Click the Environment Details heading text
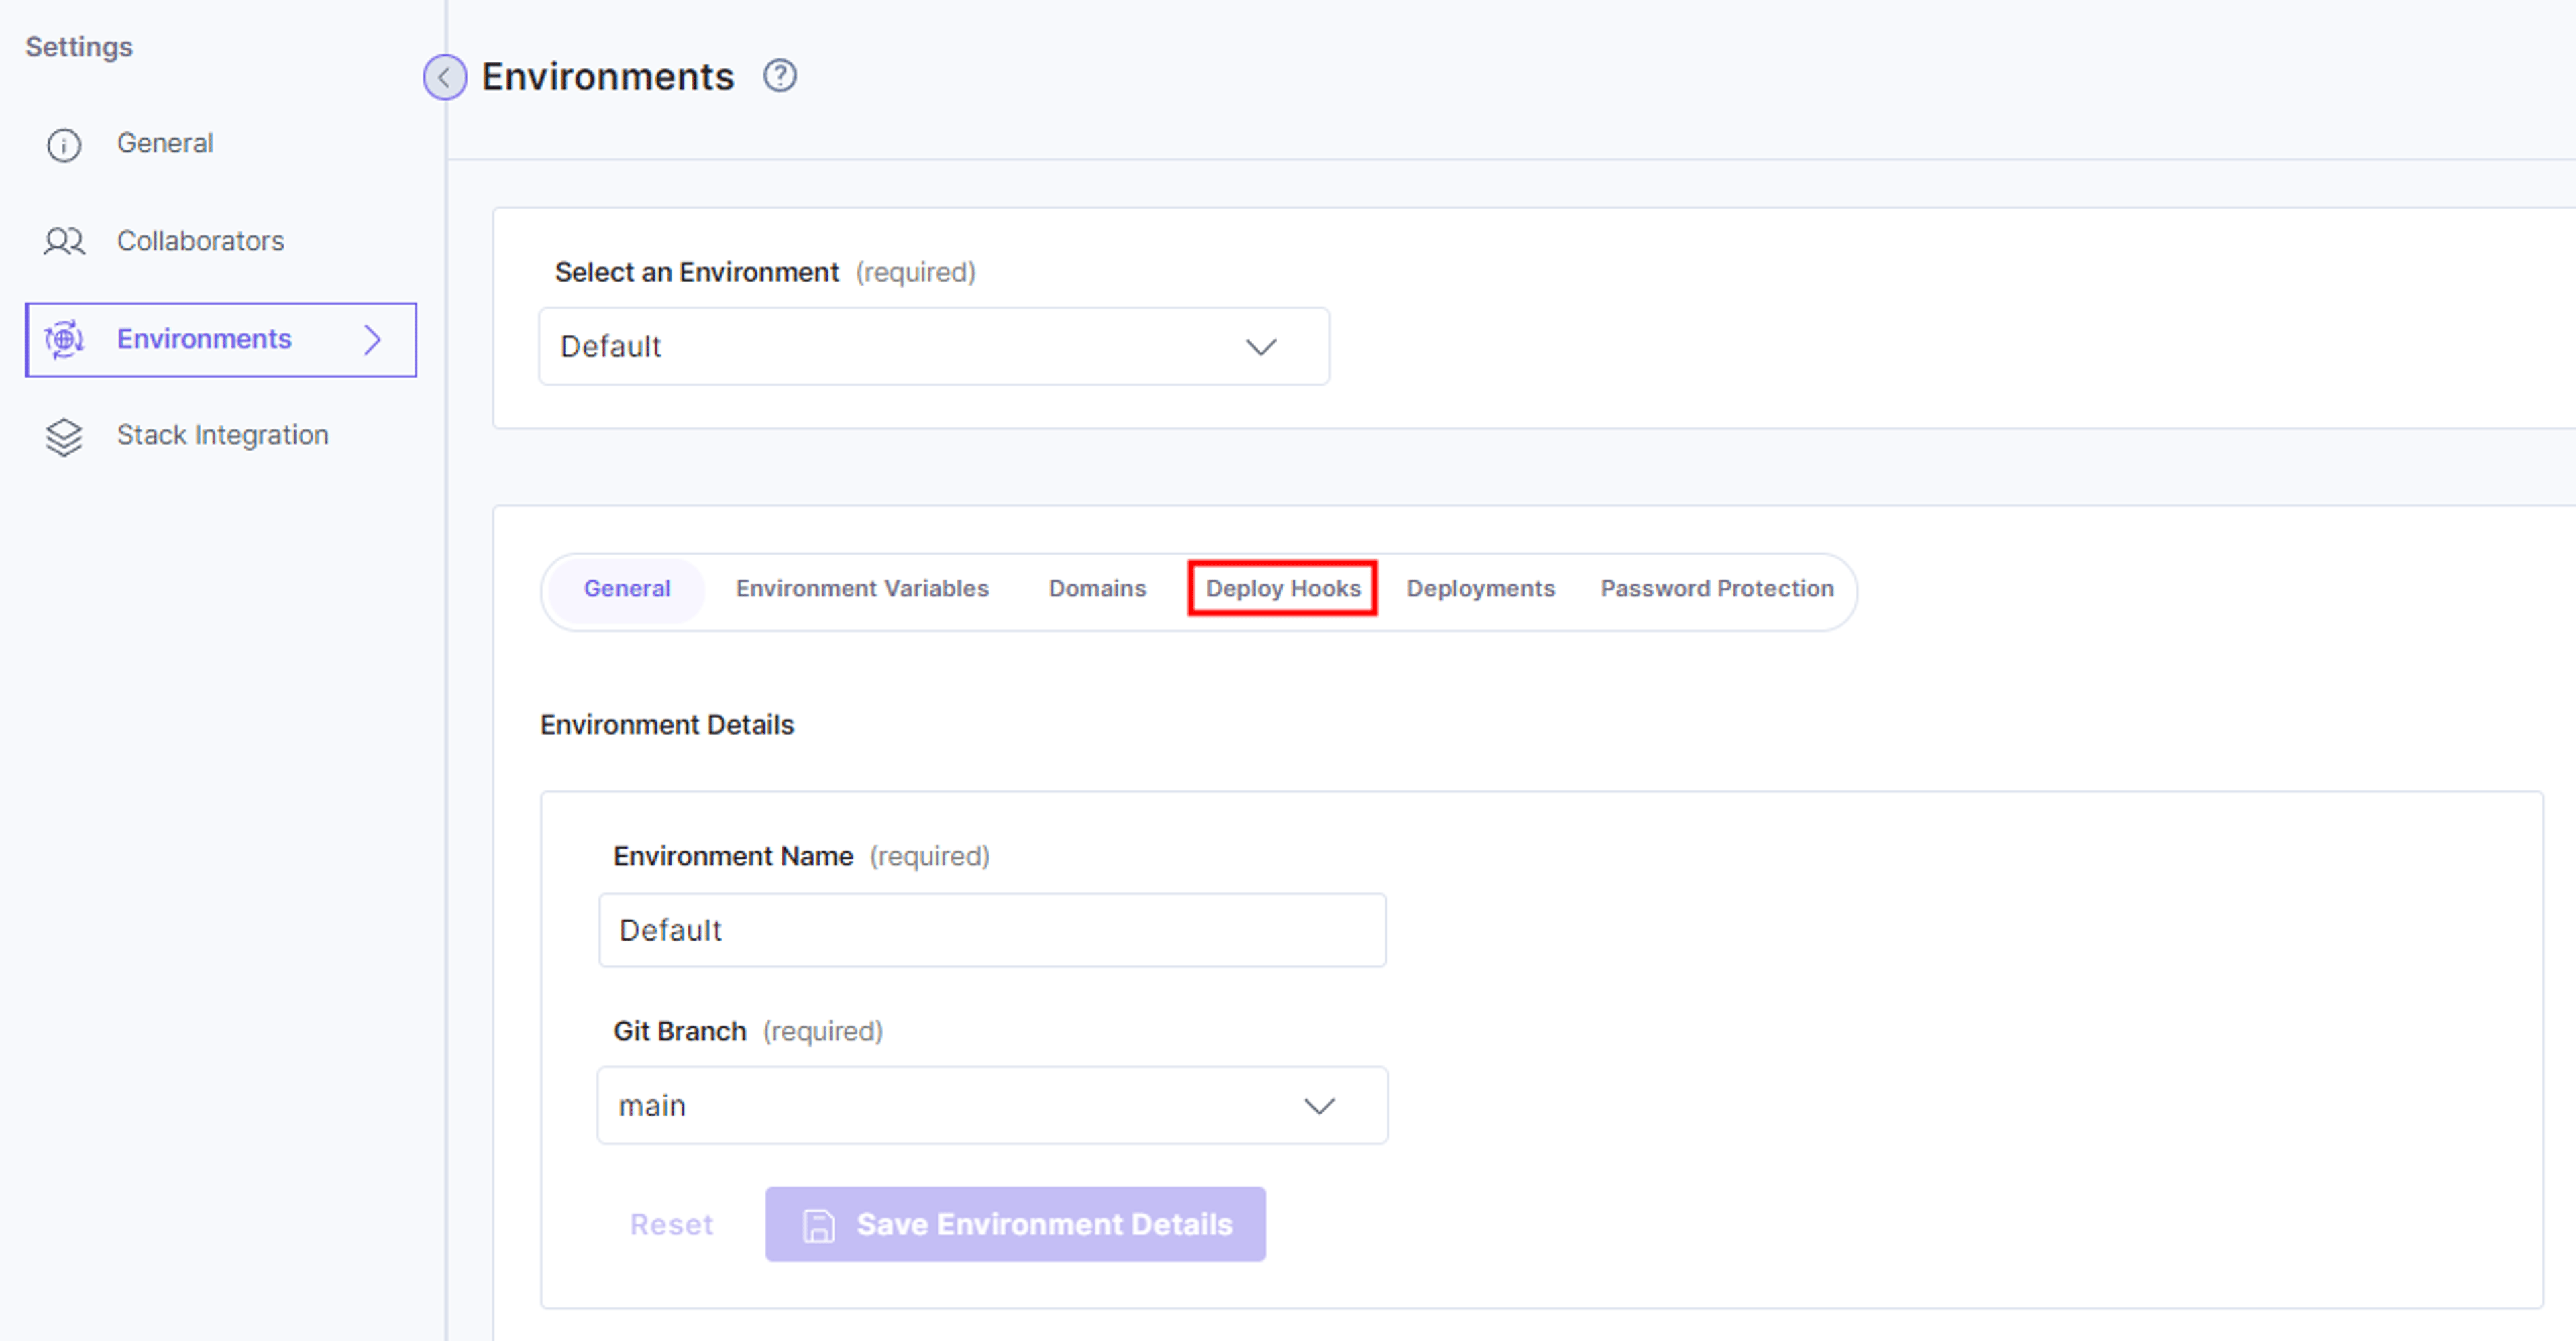 click(x=667, y=725)
